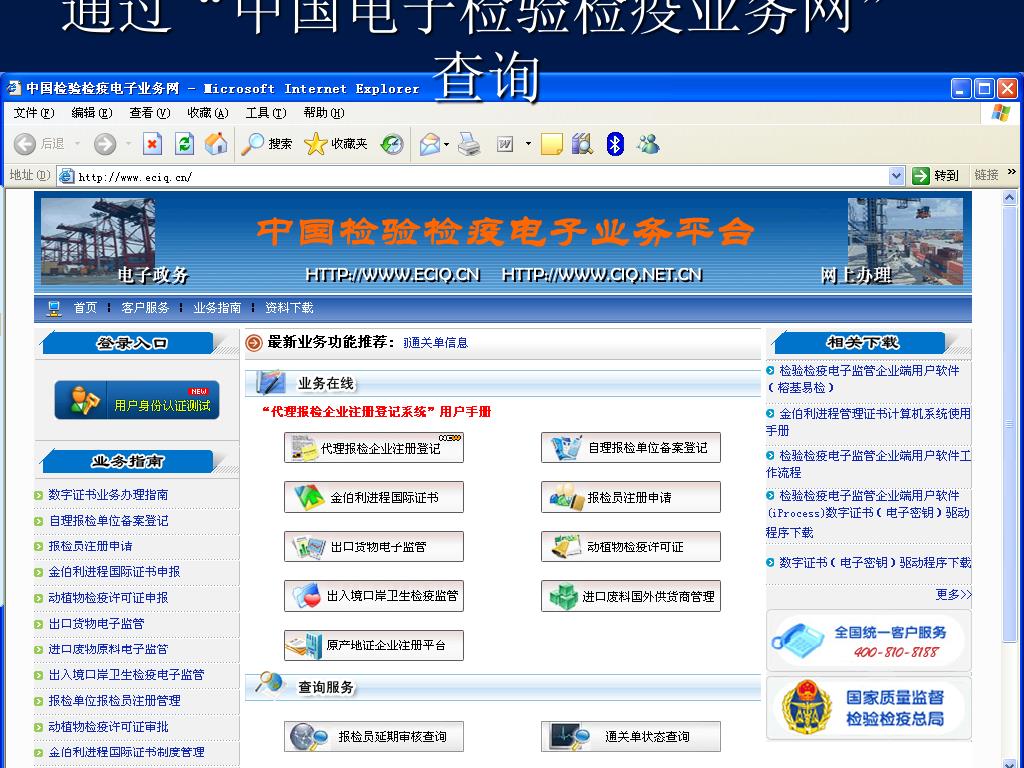Open download link 检验检疫电子监管企业端用户软件（榕基易检）

tap(863, 379)
